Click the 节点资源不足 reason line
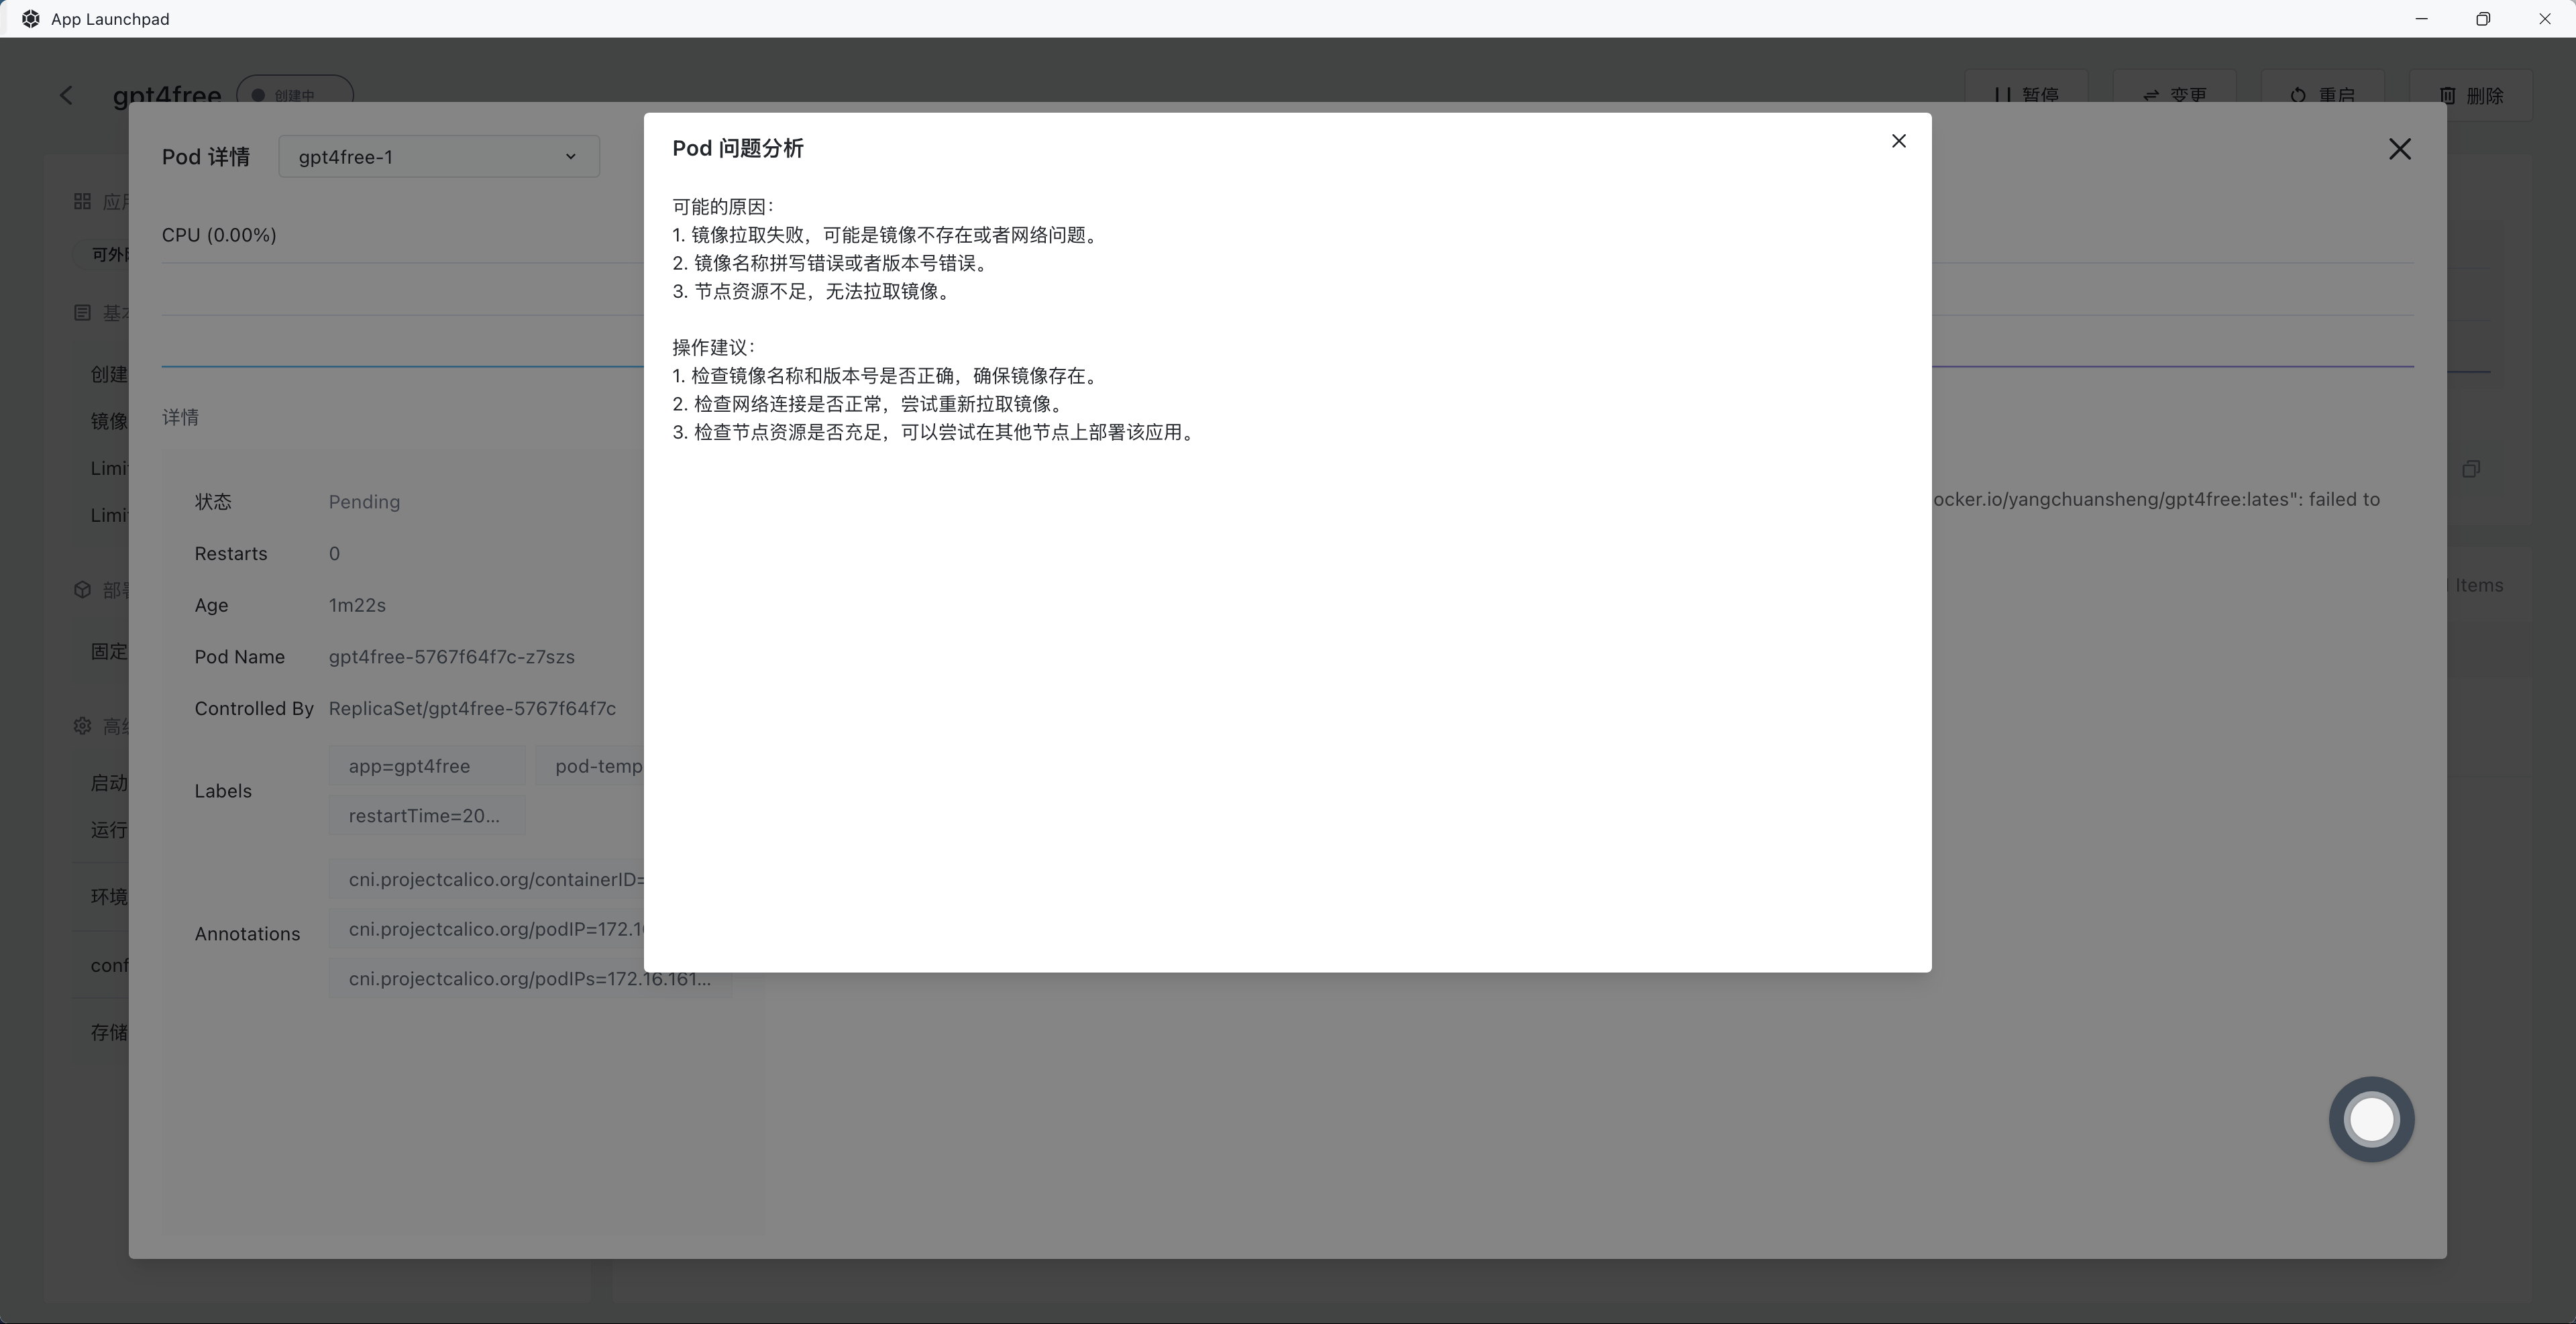Viewport: 2576px width, 1324px height. pyautogui.click(x=813, y=292)
